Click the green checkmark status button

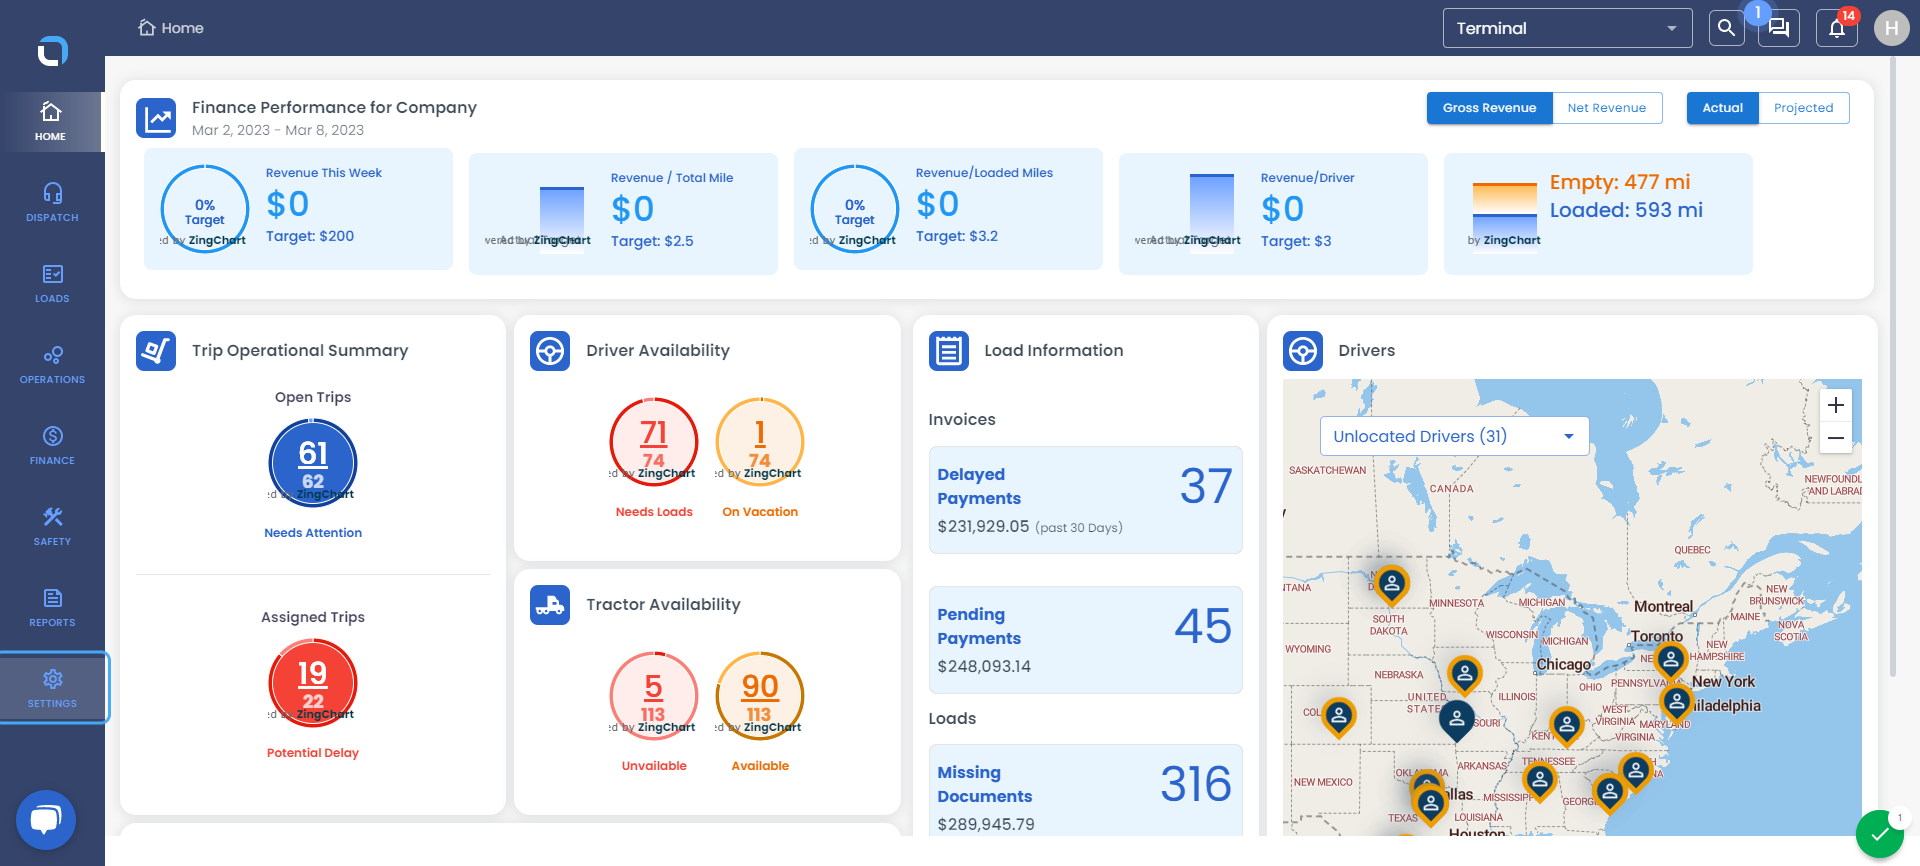tap(1880, 834)
